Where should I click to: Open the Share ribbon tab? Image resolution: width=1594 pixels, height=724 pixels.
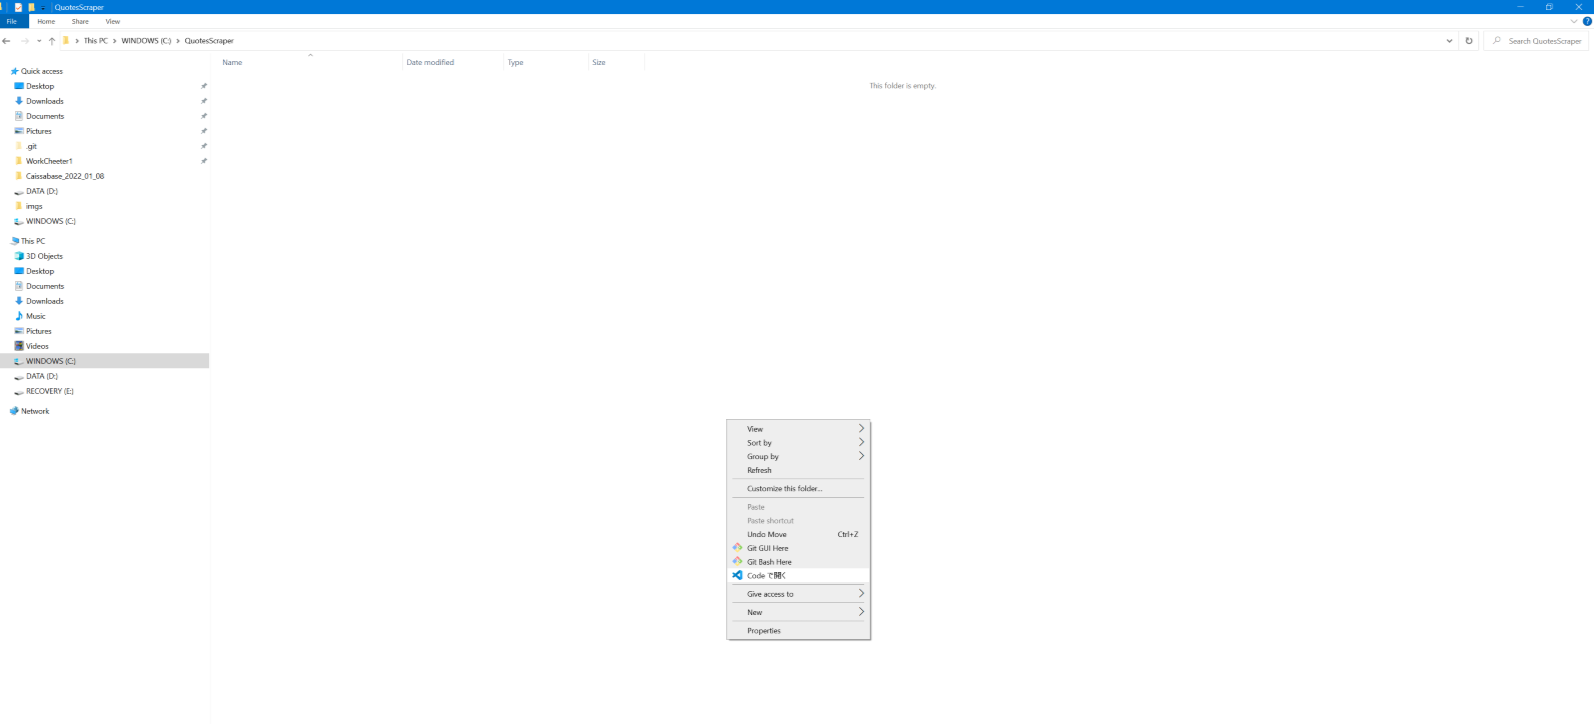coord(80,21)
